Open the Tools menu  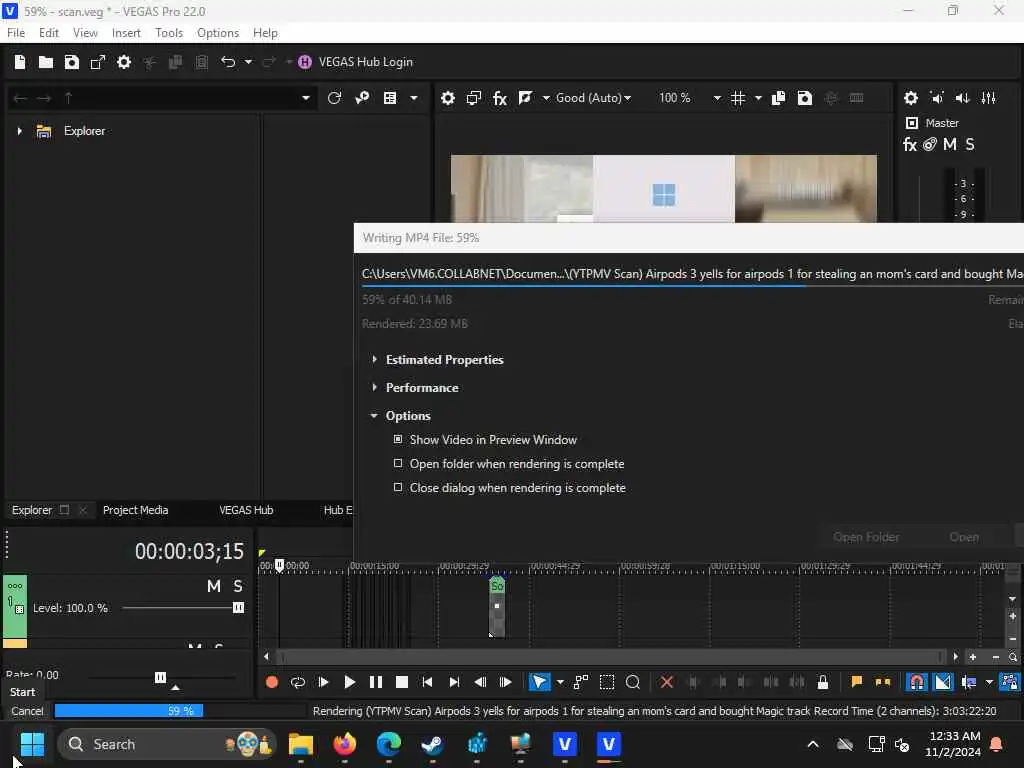tap(169, 33)
